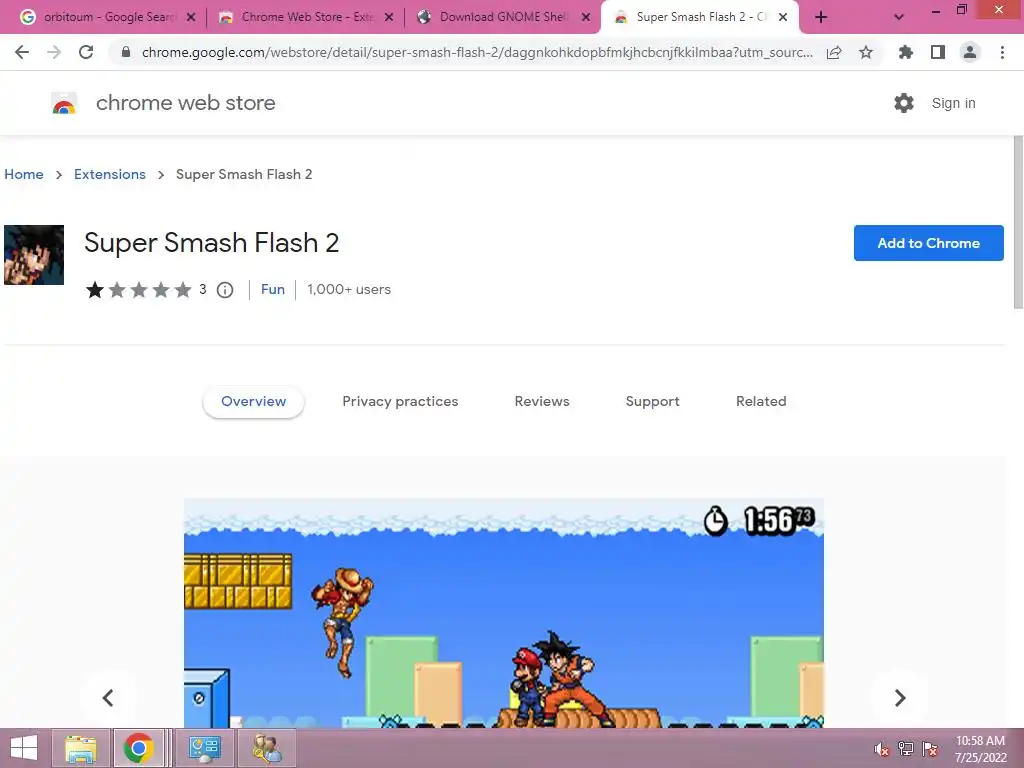Click the padlock site info icon

pos(126,52)
